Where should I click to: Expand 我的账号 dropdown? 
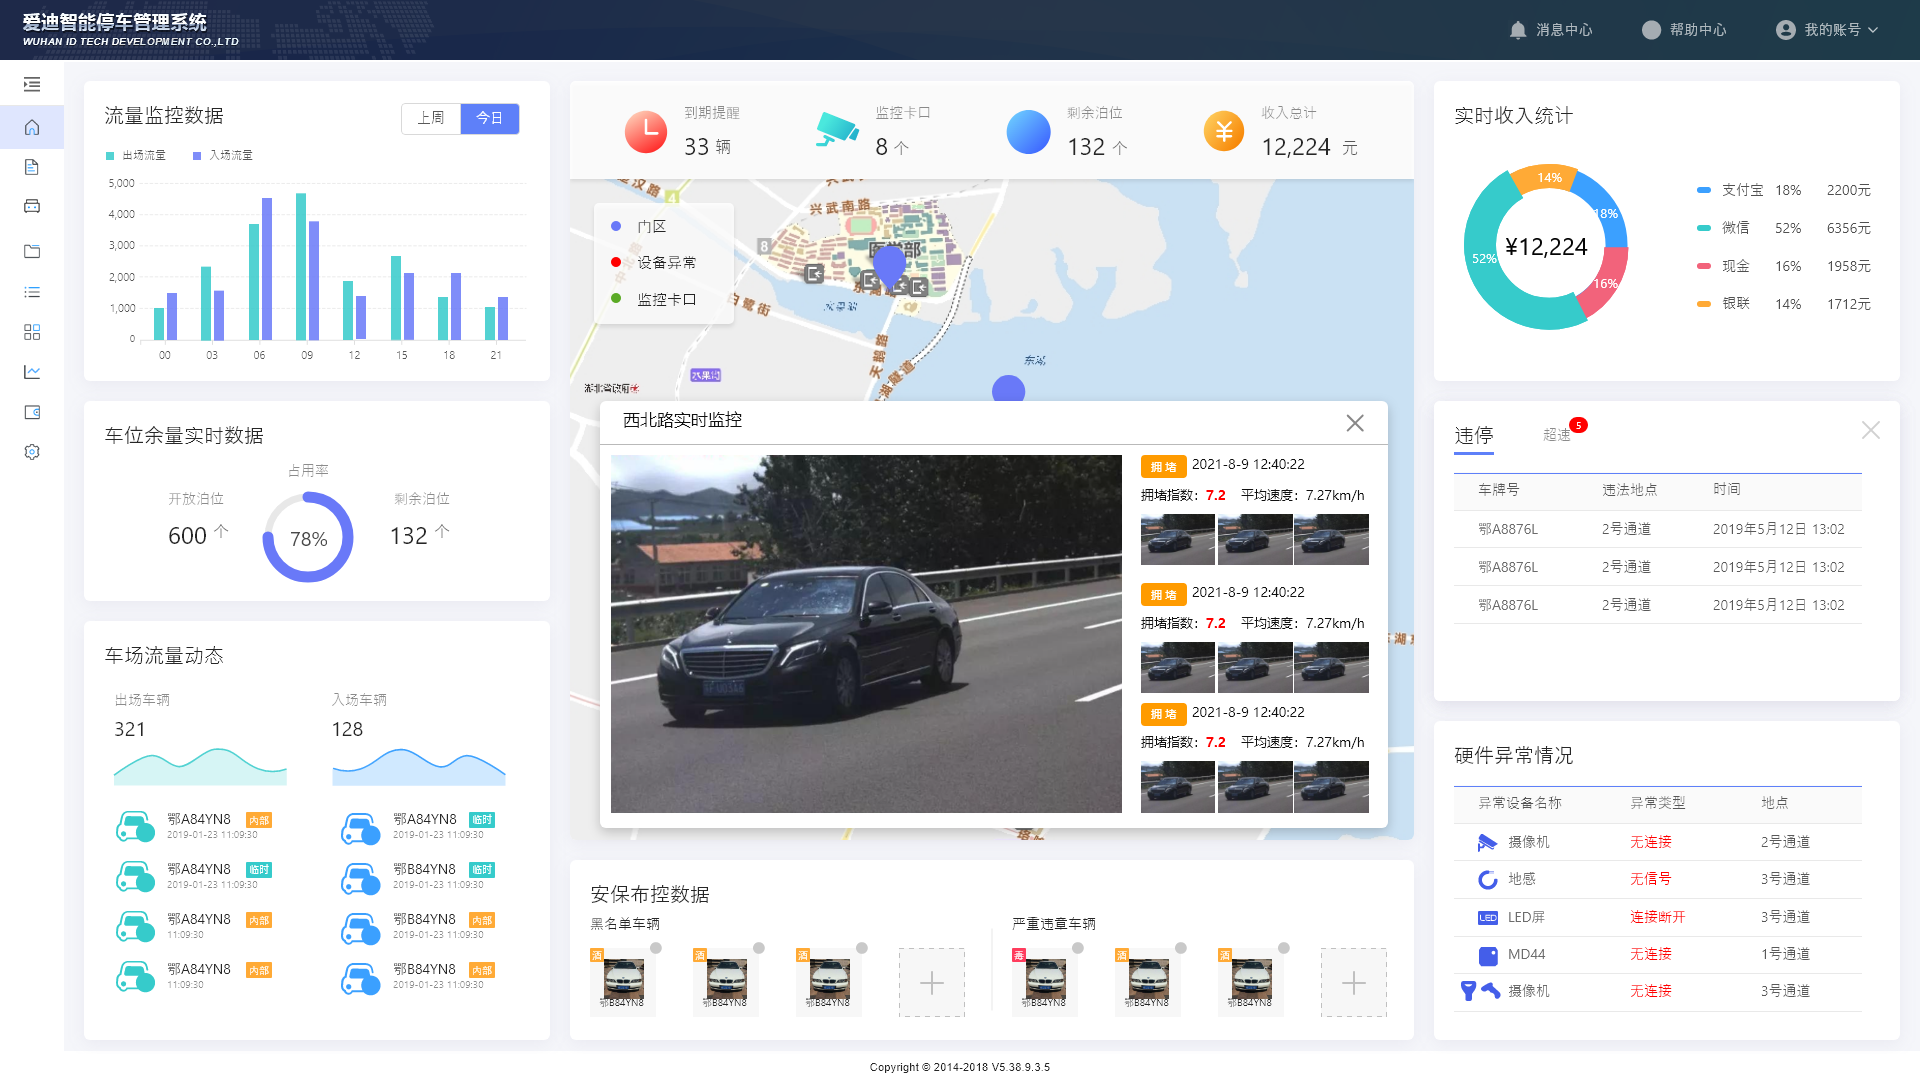tap(1828, 30)
